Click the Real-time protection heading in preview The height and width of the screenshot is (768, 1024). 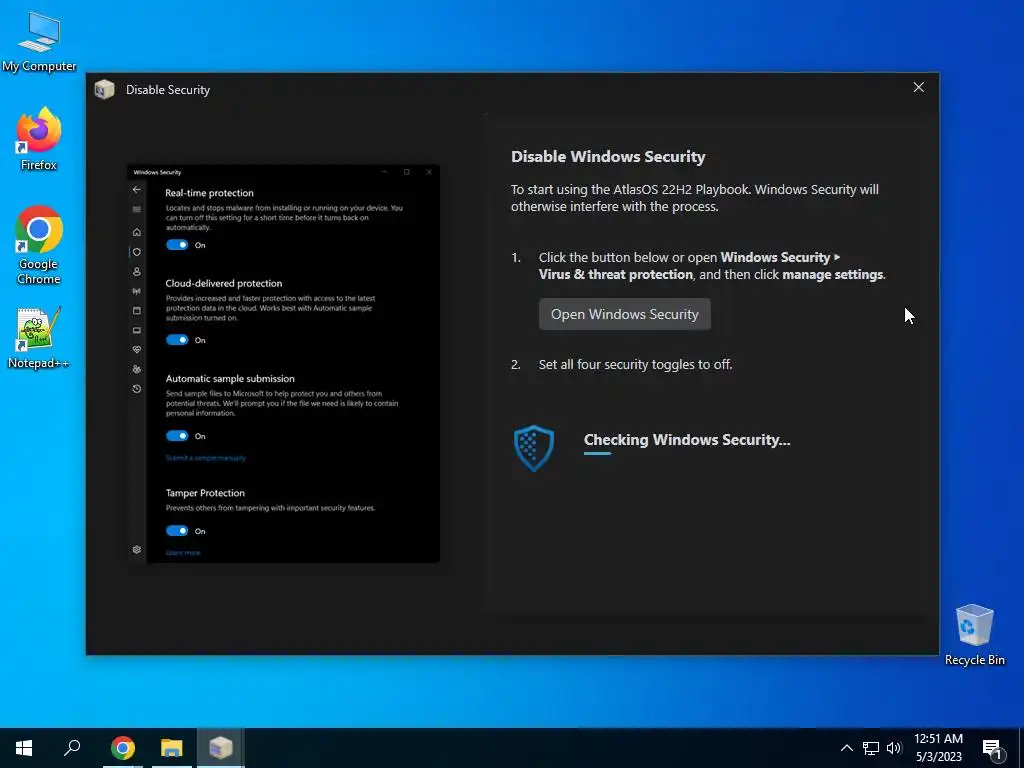[x=209, y=193]
